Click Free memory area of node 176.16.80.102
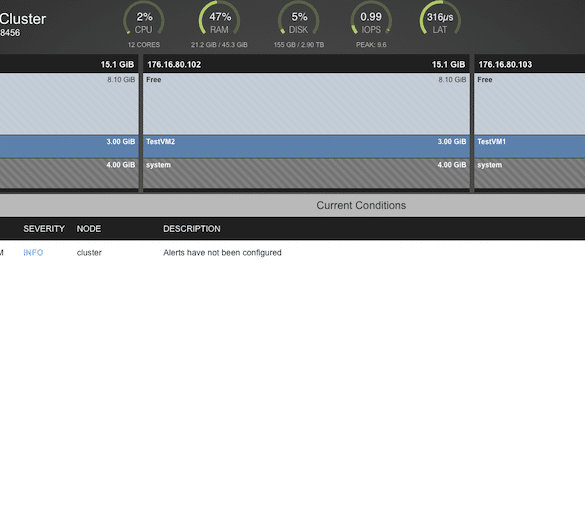This screenshot has width=585, height=524. point(306,104)
